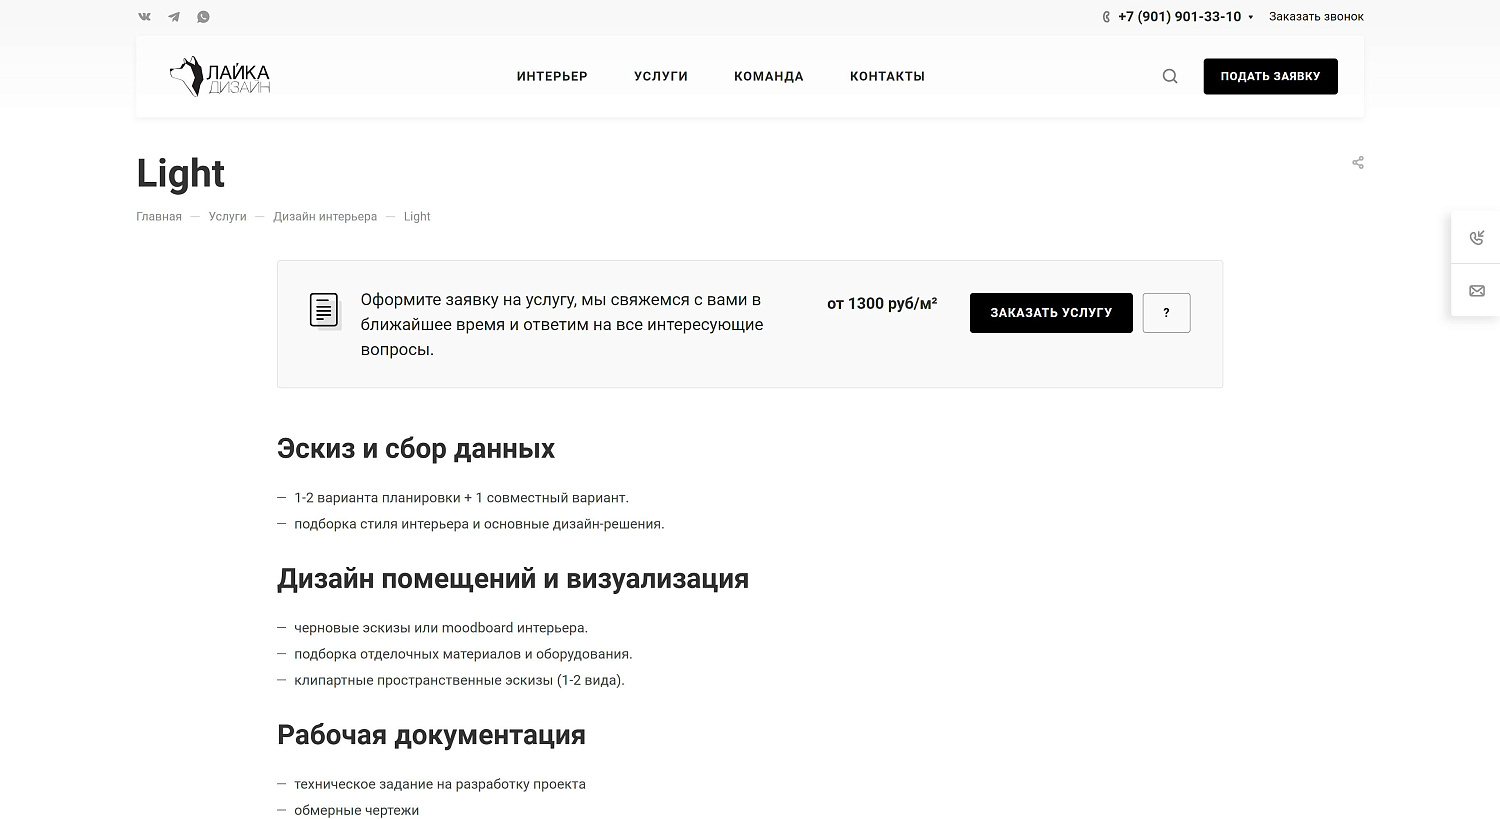
Task: Switch to the КОМАНДА section
Action: pos(768,75)
